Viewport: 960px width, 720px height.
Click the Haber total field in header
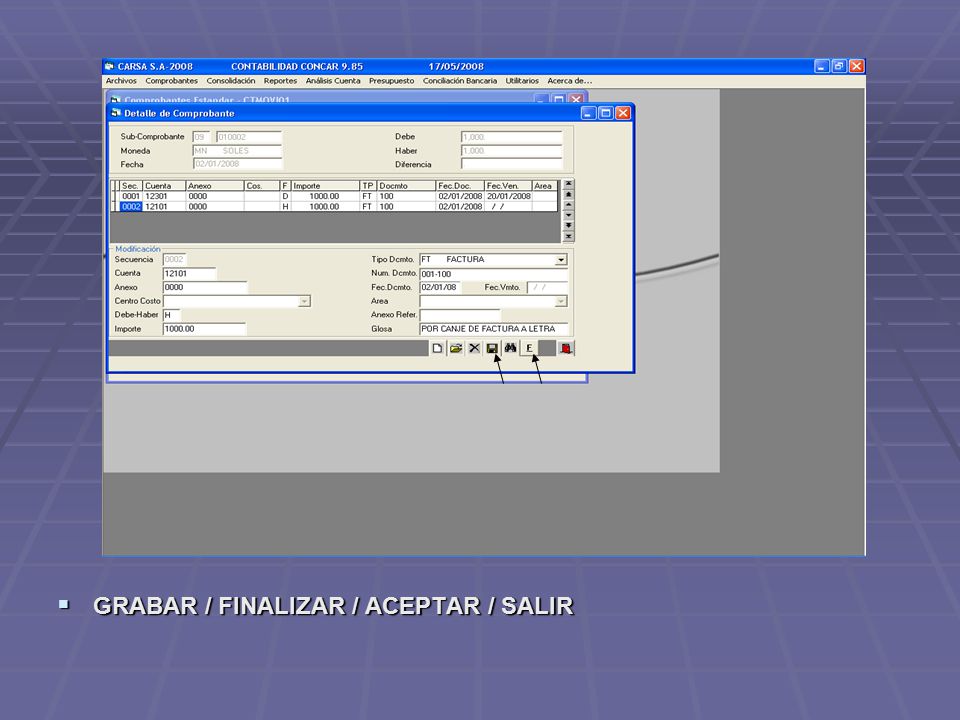pyautogui.click(x=511, y=151)
